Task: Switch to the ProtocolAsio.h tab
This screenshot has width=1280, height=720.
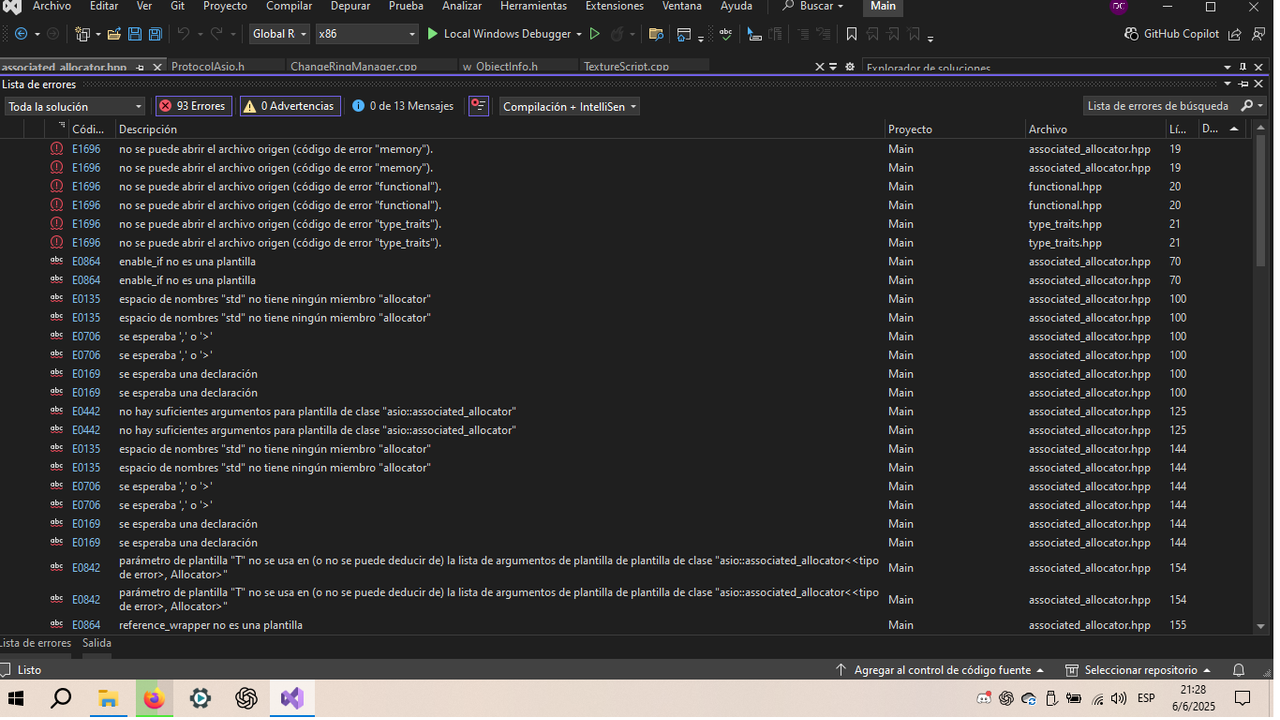Action: 208,67
